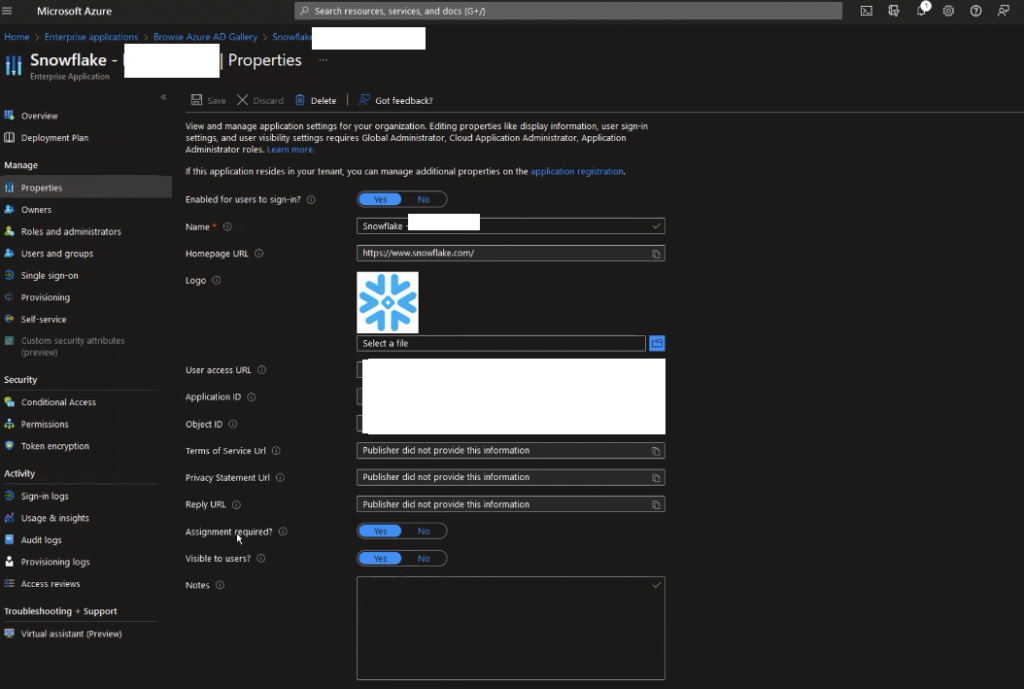Set 'Enabled for users to sign-in' to No
The image size is (1024, 689).
click(x=424, y=199)
